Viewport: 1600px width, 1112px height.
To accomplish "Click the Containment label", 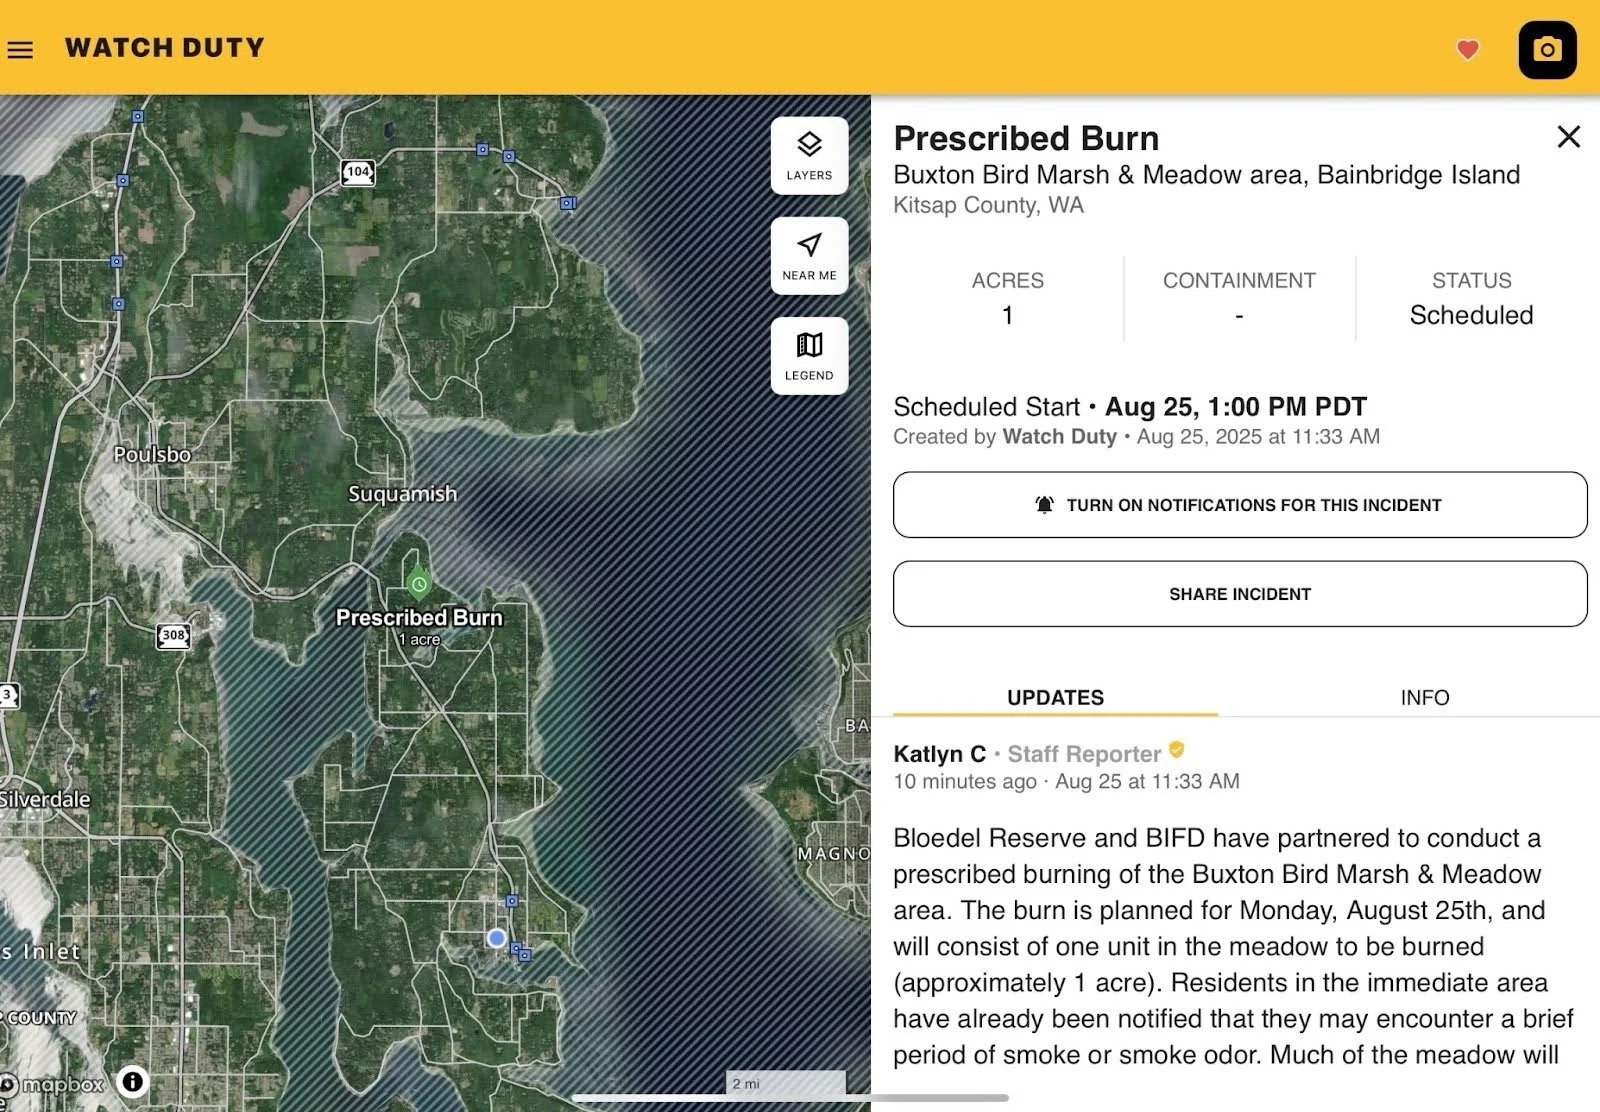I will [x=1239, y=281].
